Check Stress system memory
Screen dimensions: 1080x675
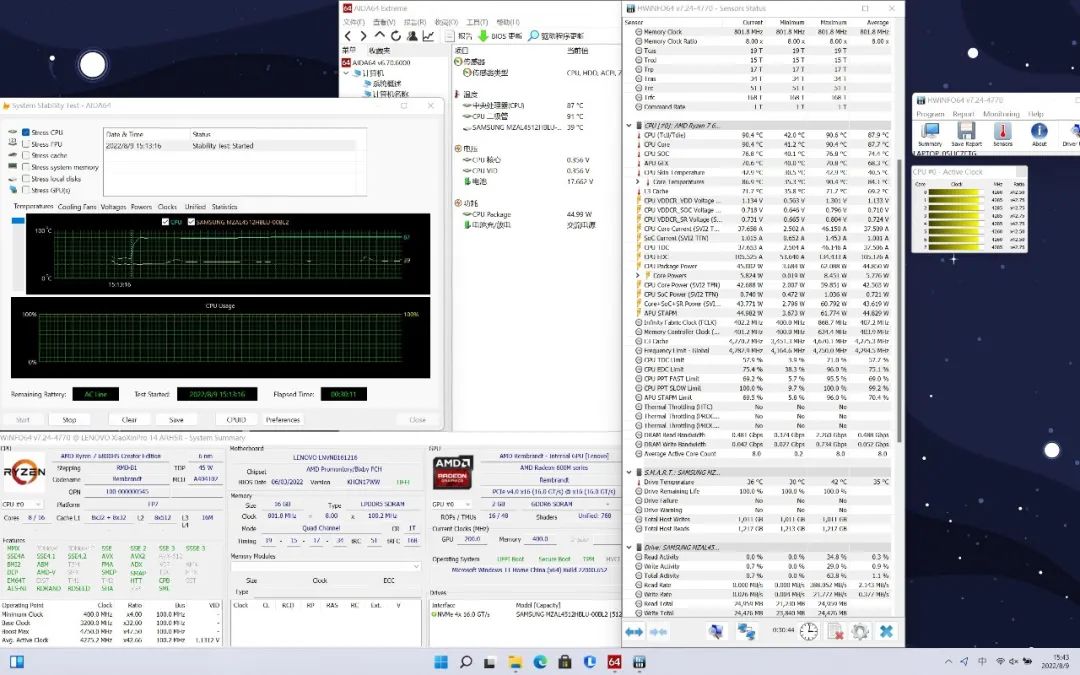tap(25, 167)
